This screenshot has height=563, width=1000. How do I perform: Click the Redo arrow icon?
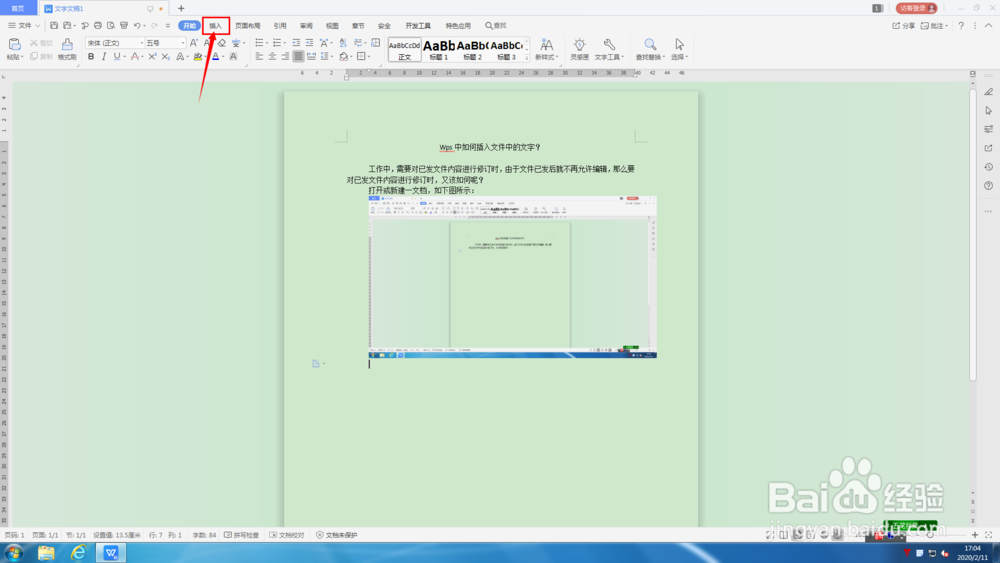pyautogui.click(x=154, y=26)
